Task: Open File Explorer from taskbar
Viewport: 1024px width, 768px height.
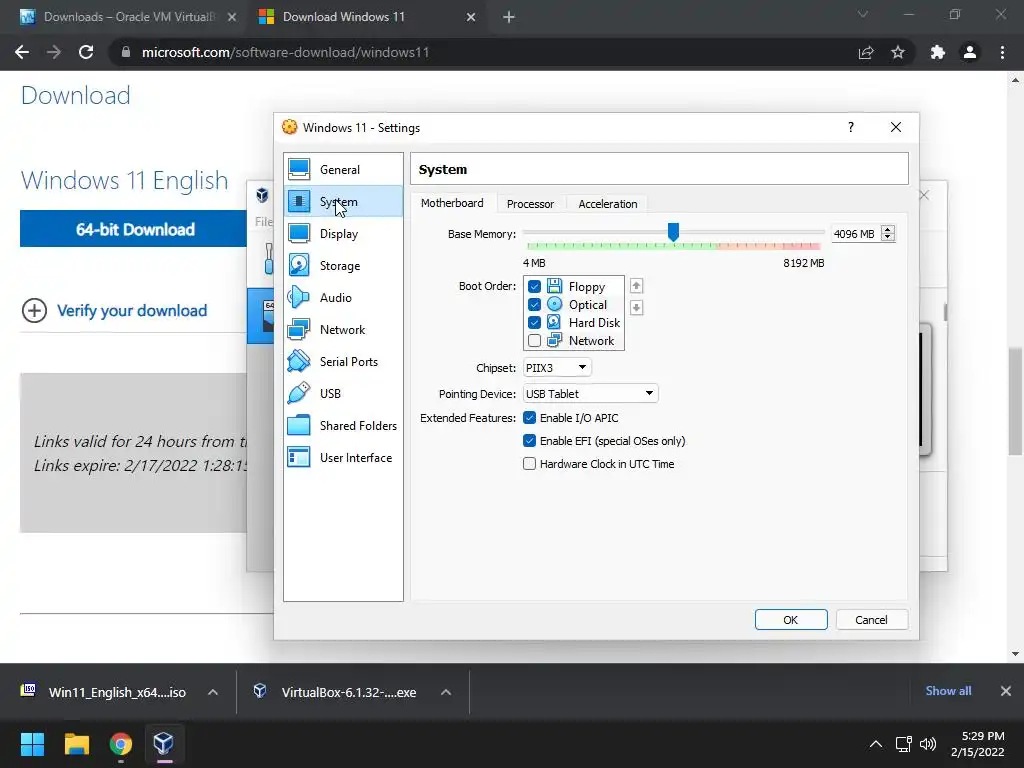Action: point(76,744)
